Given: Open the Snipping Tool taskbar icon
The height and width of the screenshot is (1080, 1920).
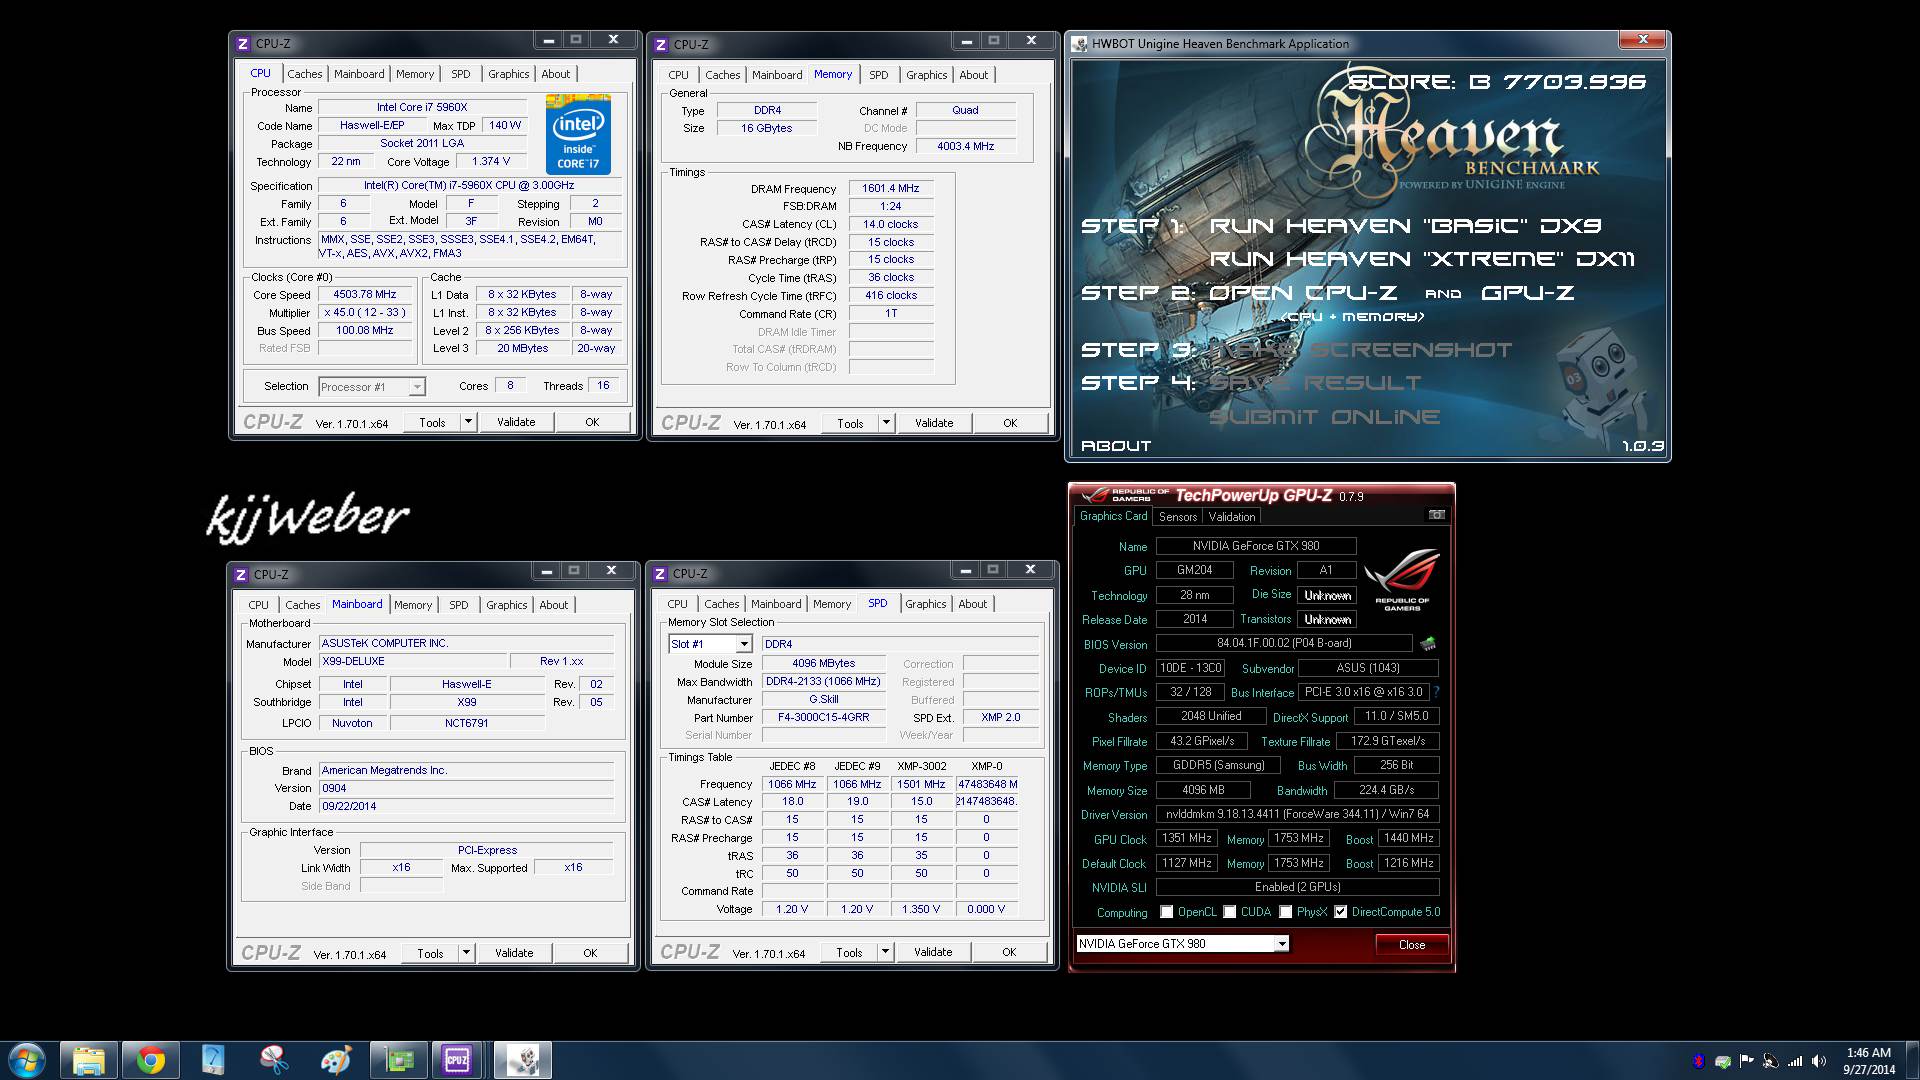Looking at the screenshot, I should point(274,1060).
